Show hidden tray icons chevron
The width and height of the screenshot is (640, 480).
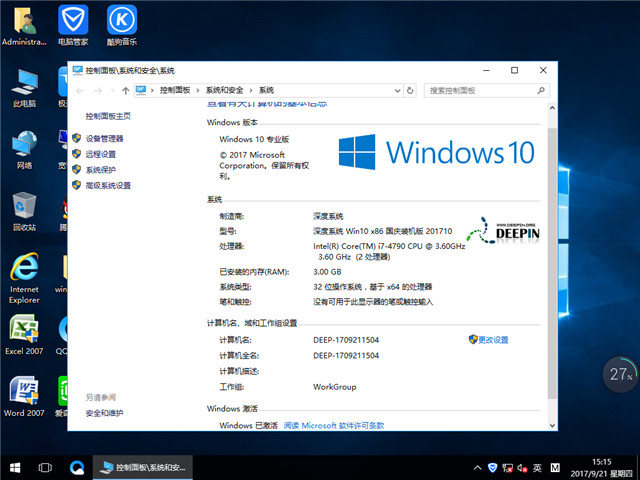[x=477, y=468]
